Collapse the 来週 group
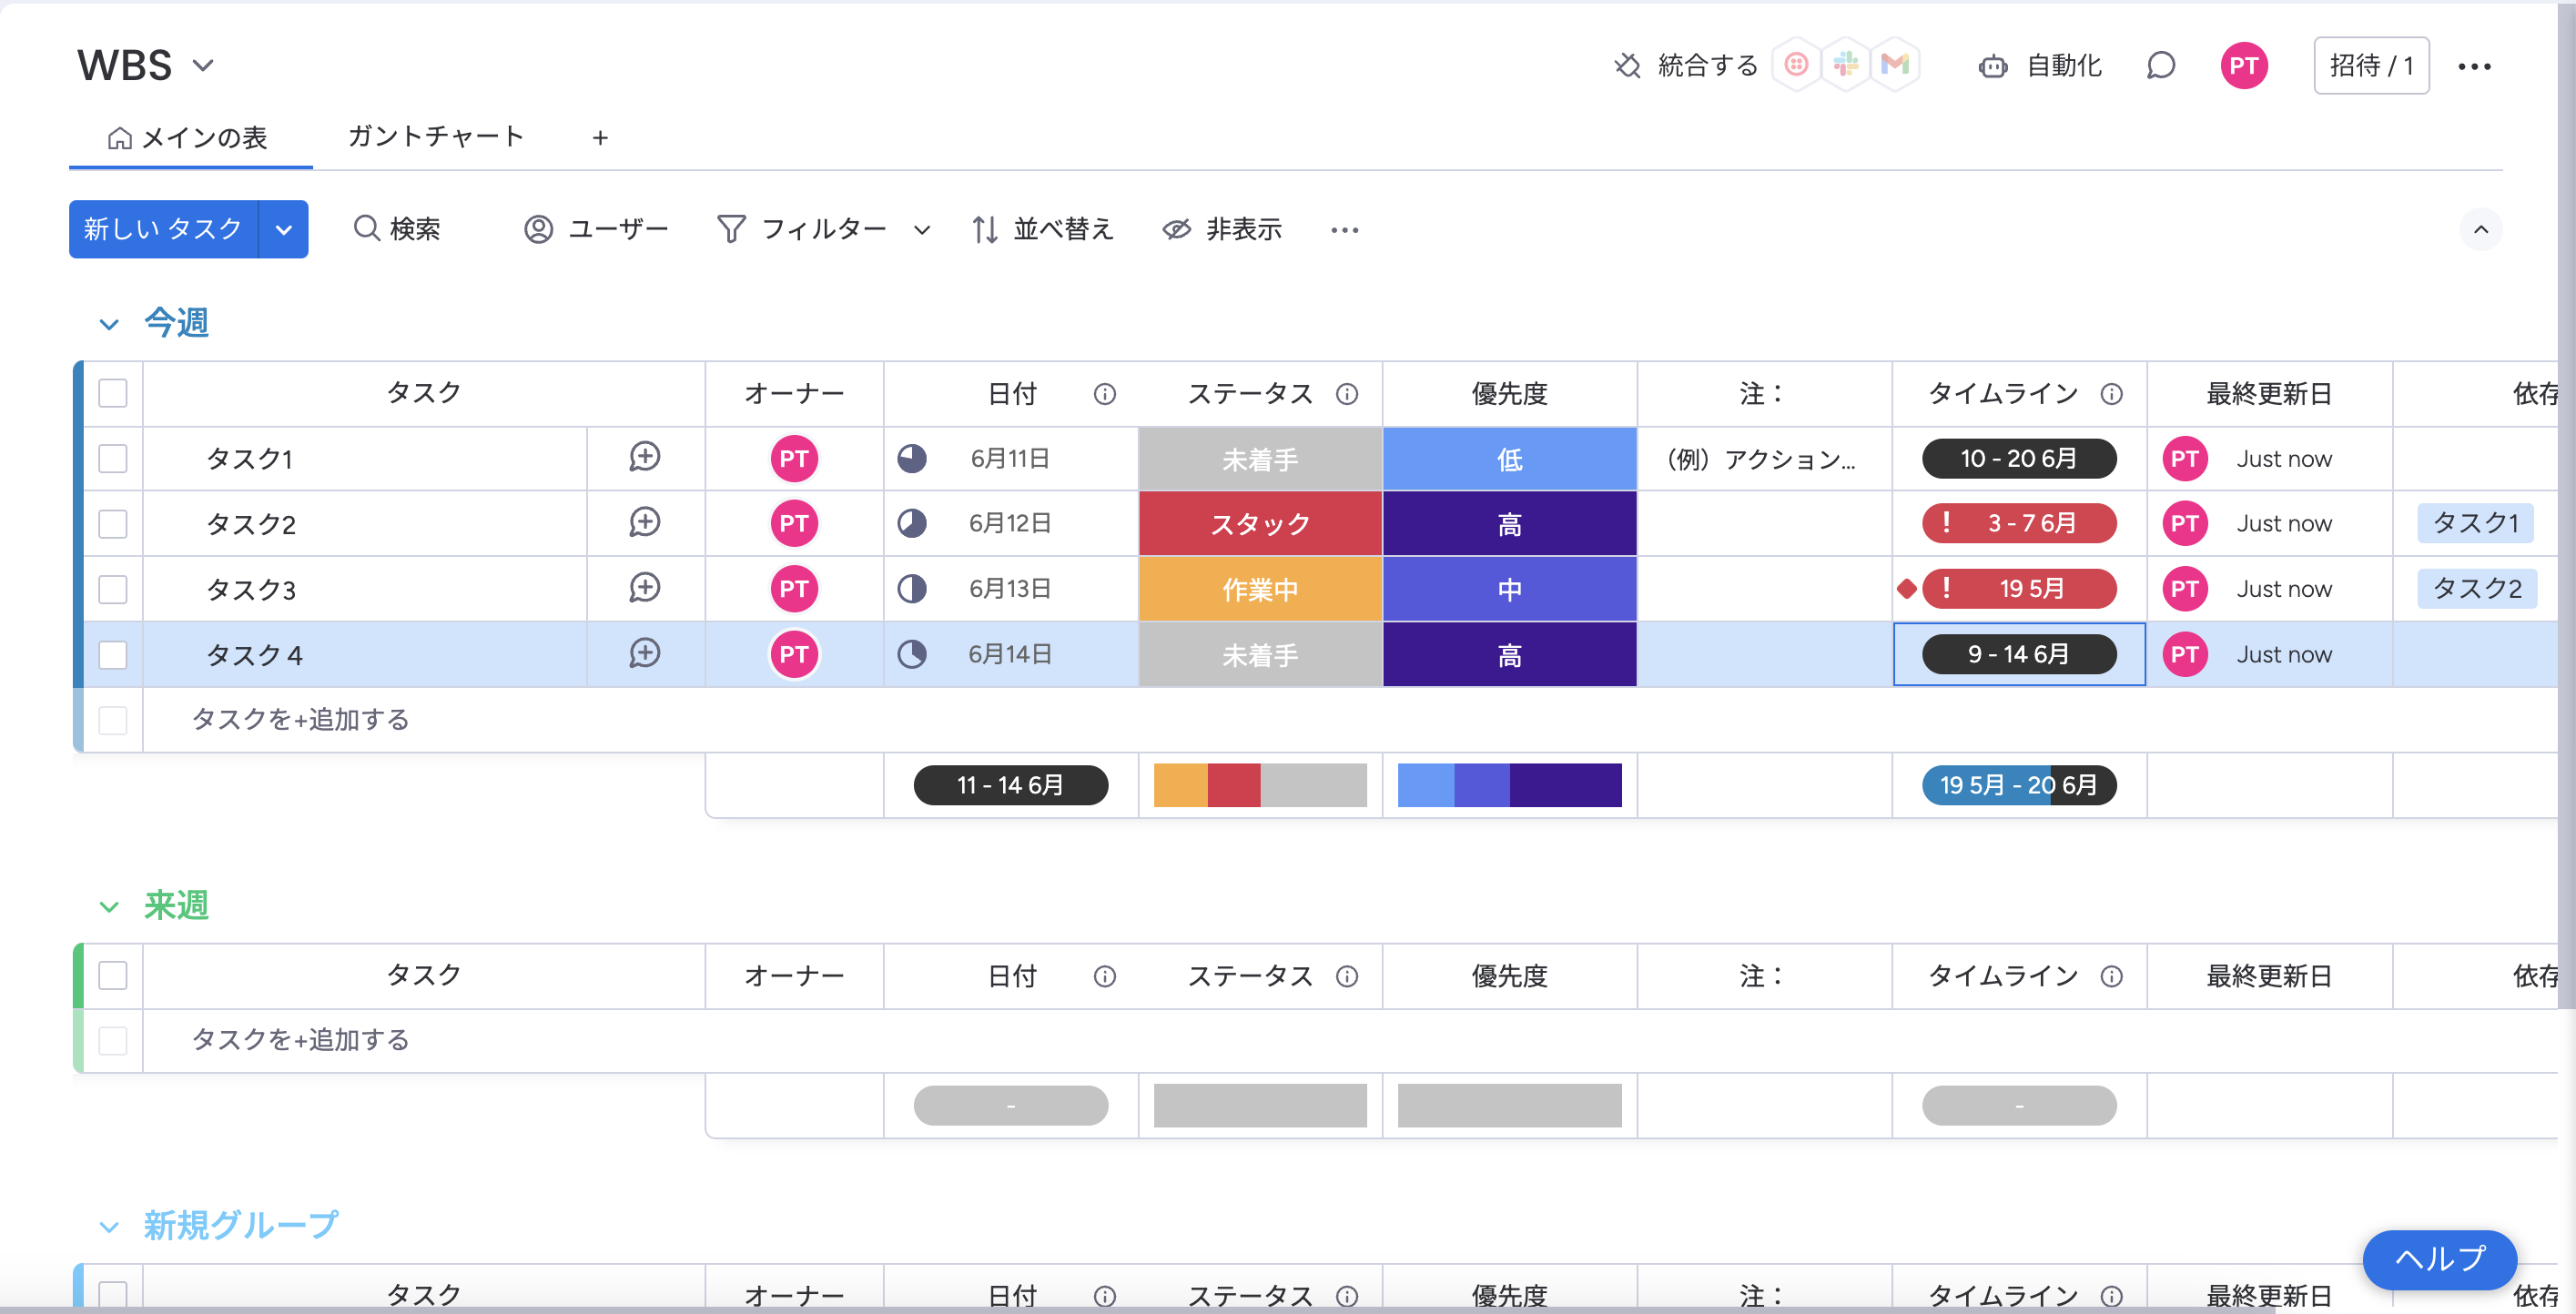2576x1314 pixels. (x=109, y=906)
